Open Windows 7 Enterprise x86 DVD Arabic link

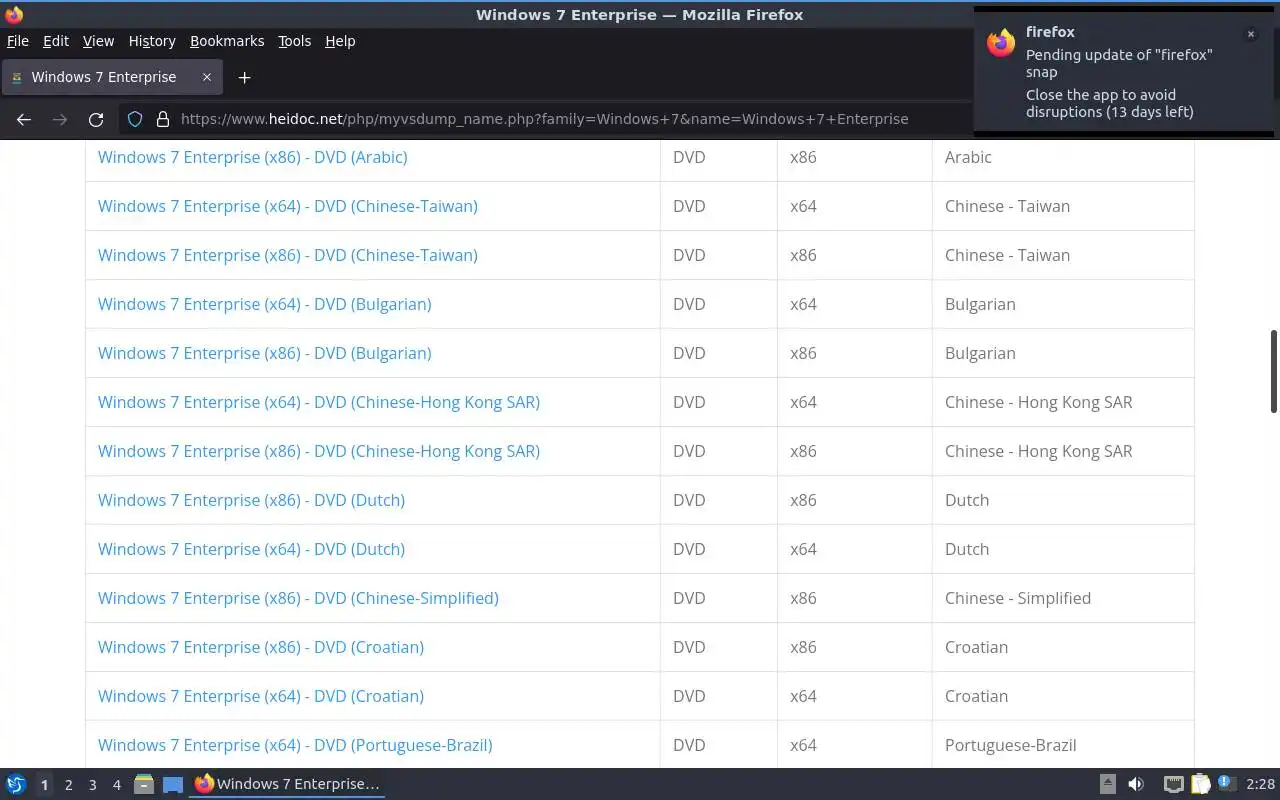click(252, 157)
